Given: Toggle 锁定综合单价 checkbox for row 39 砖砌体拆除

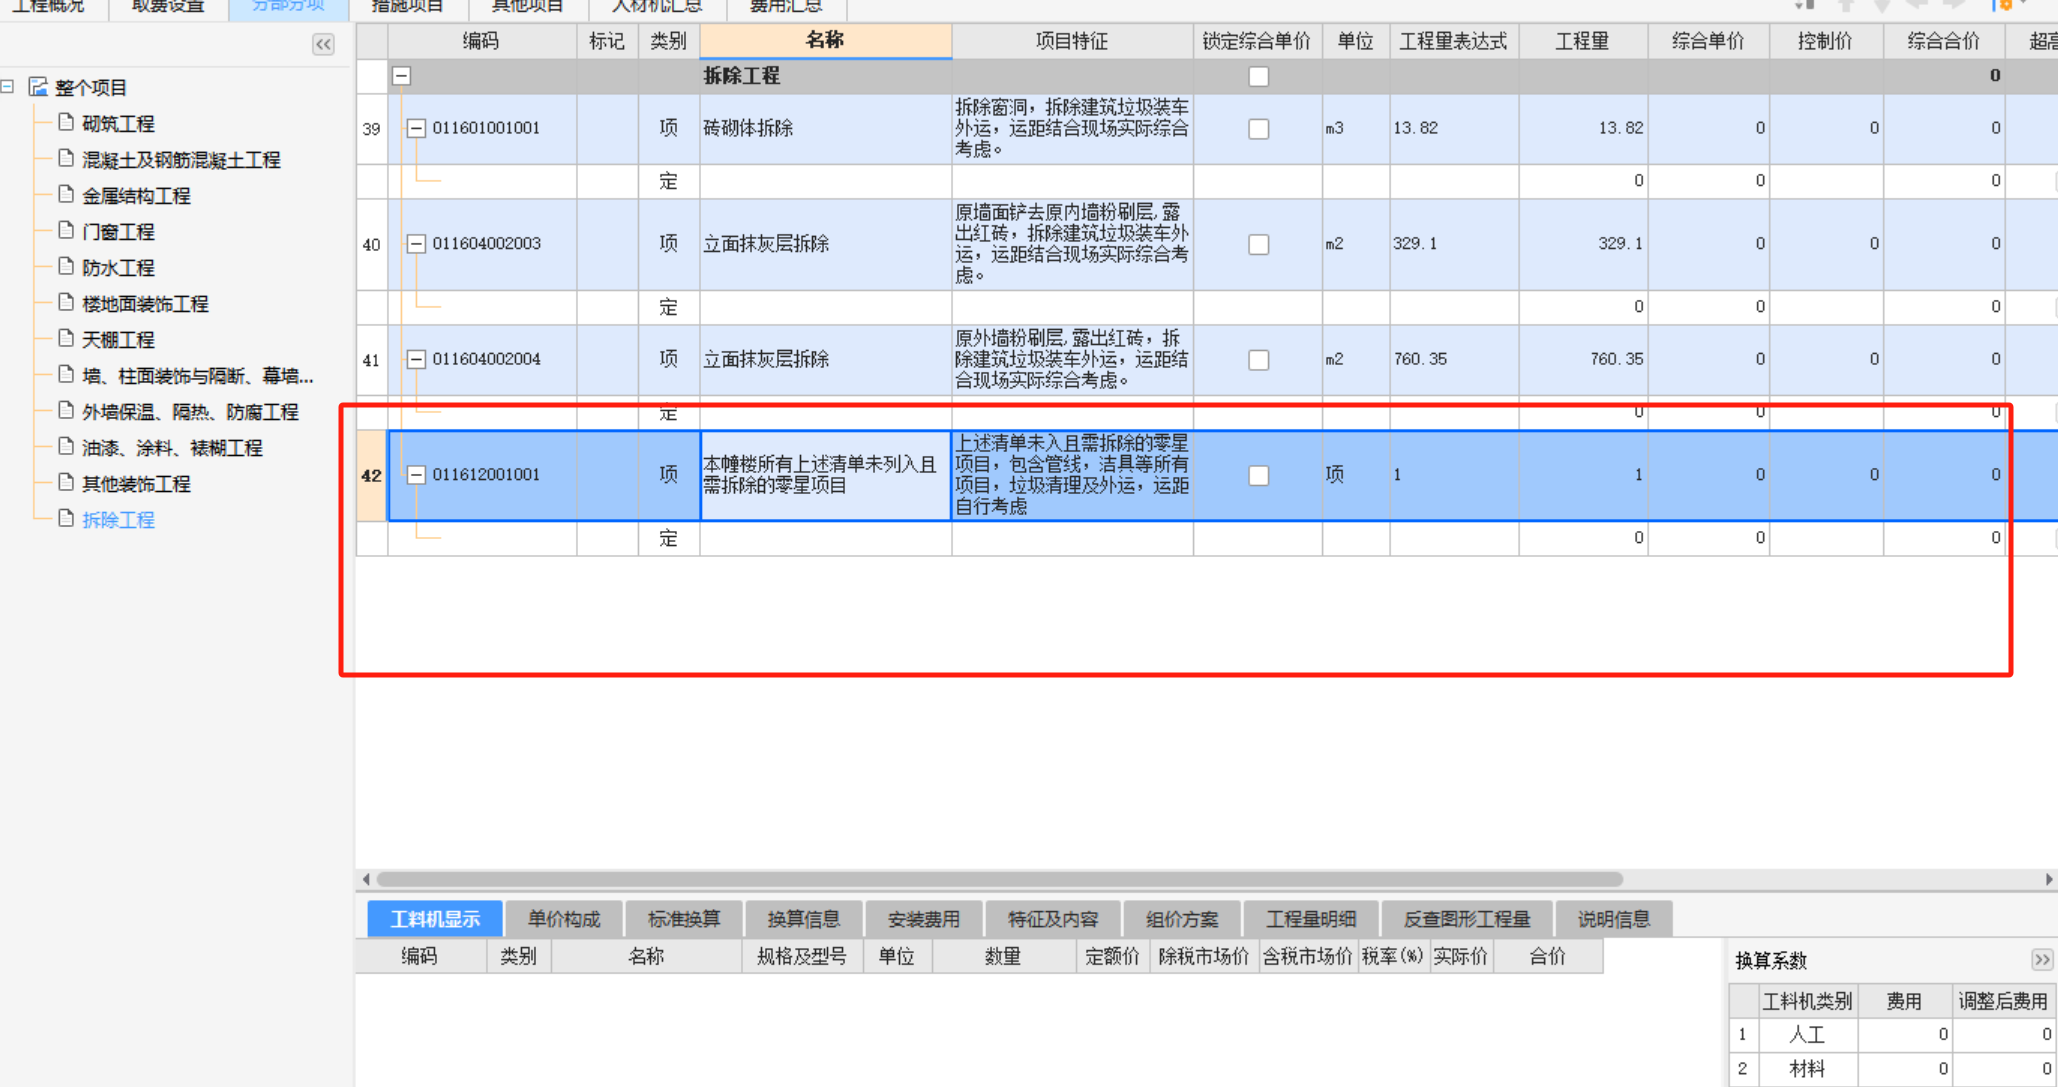Looking at the screenshot, I should [1258, 128].
